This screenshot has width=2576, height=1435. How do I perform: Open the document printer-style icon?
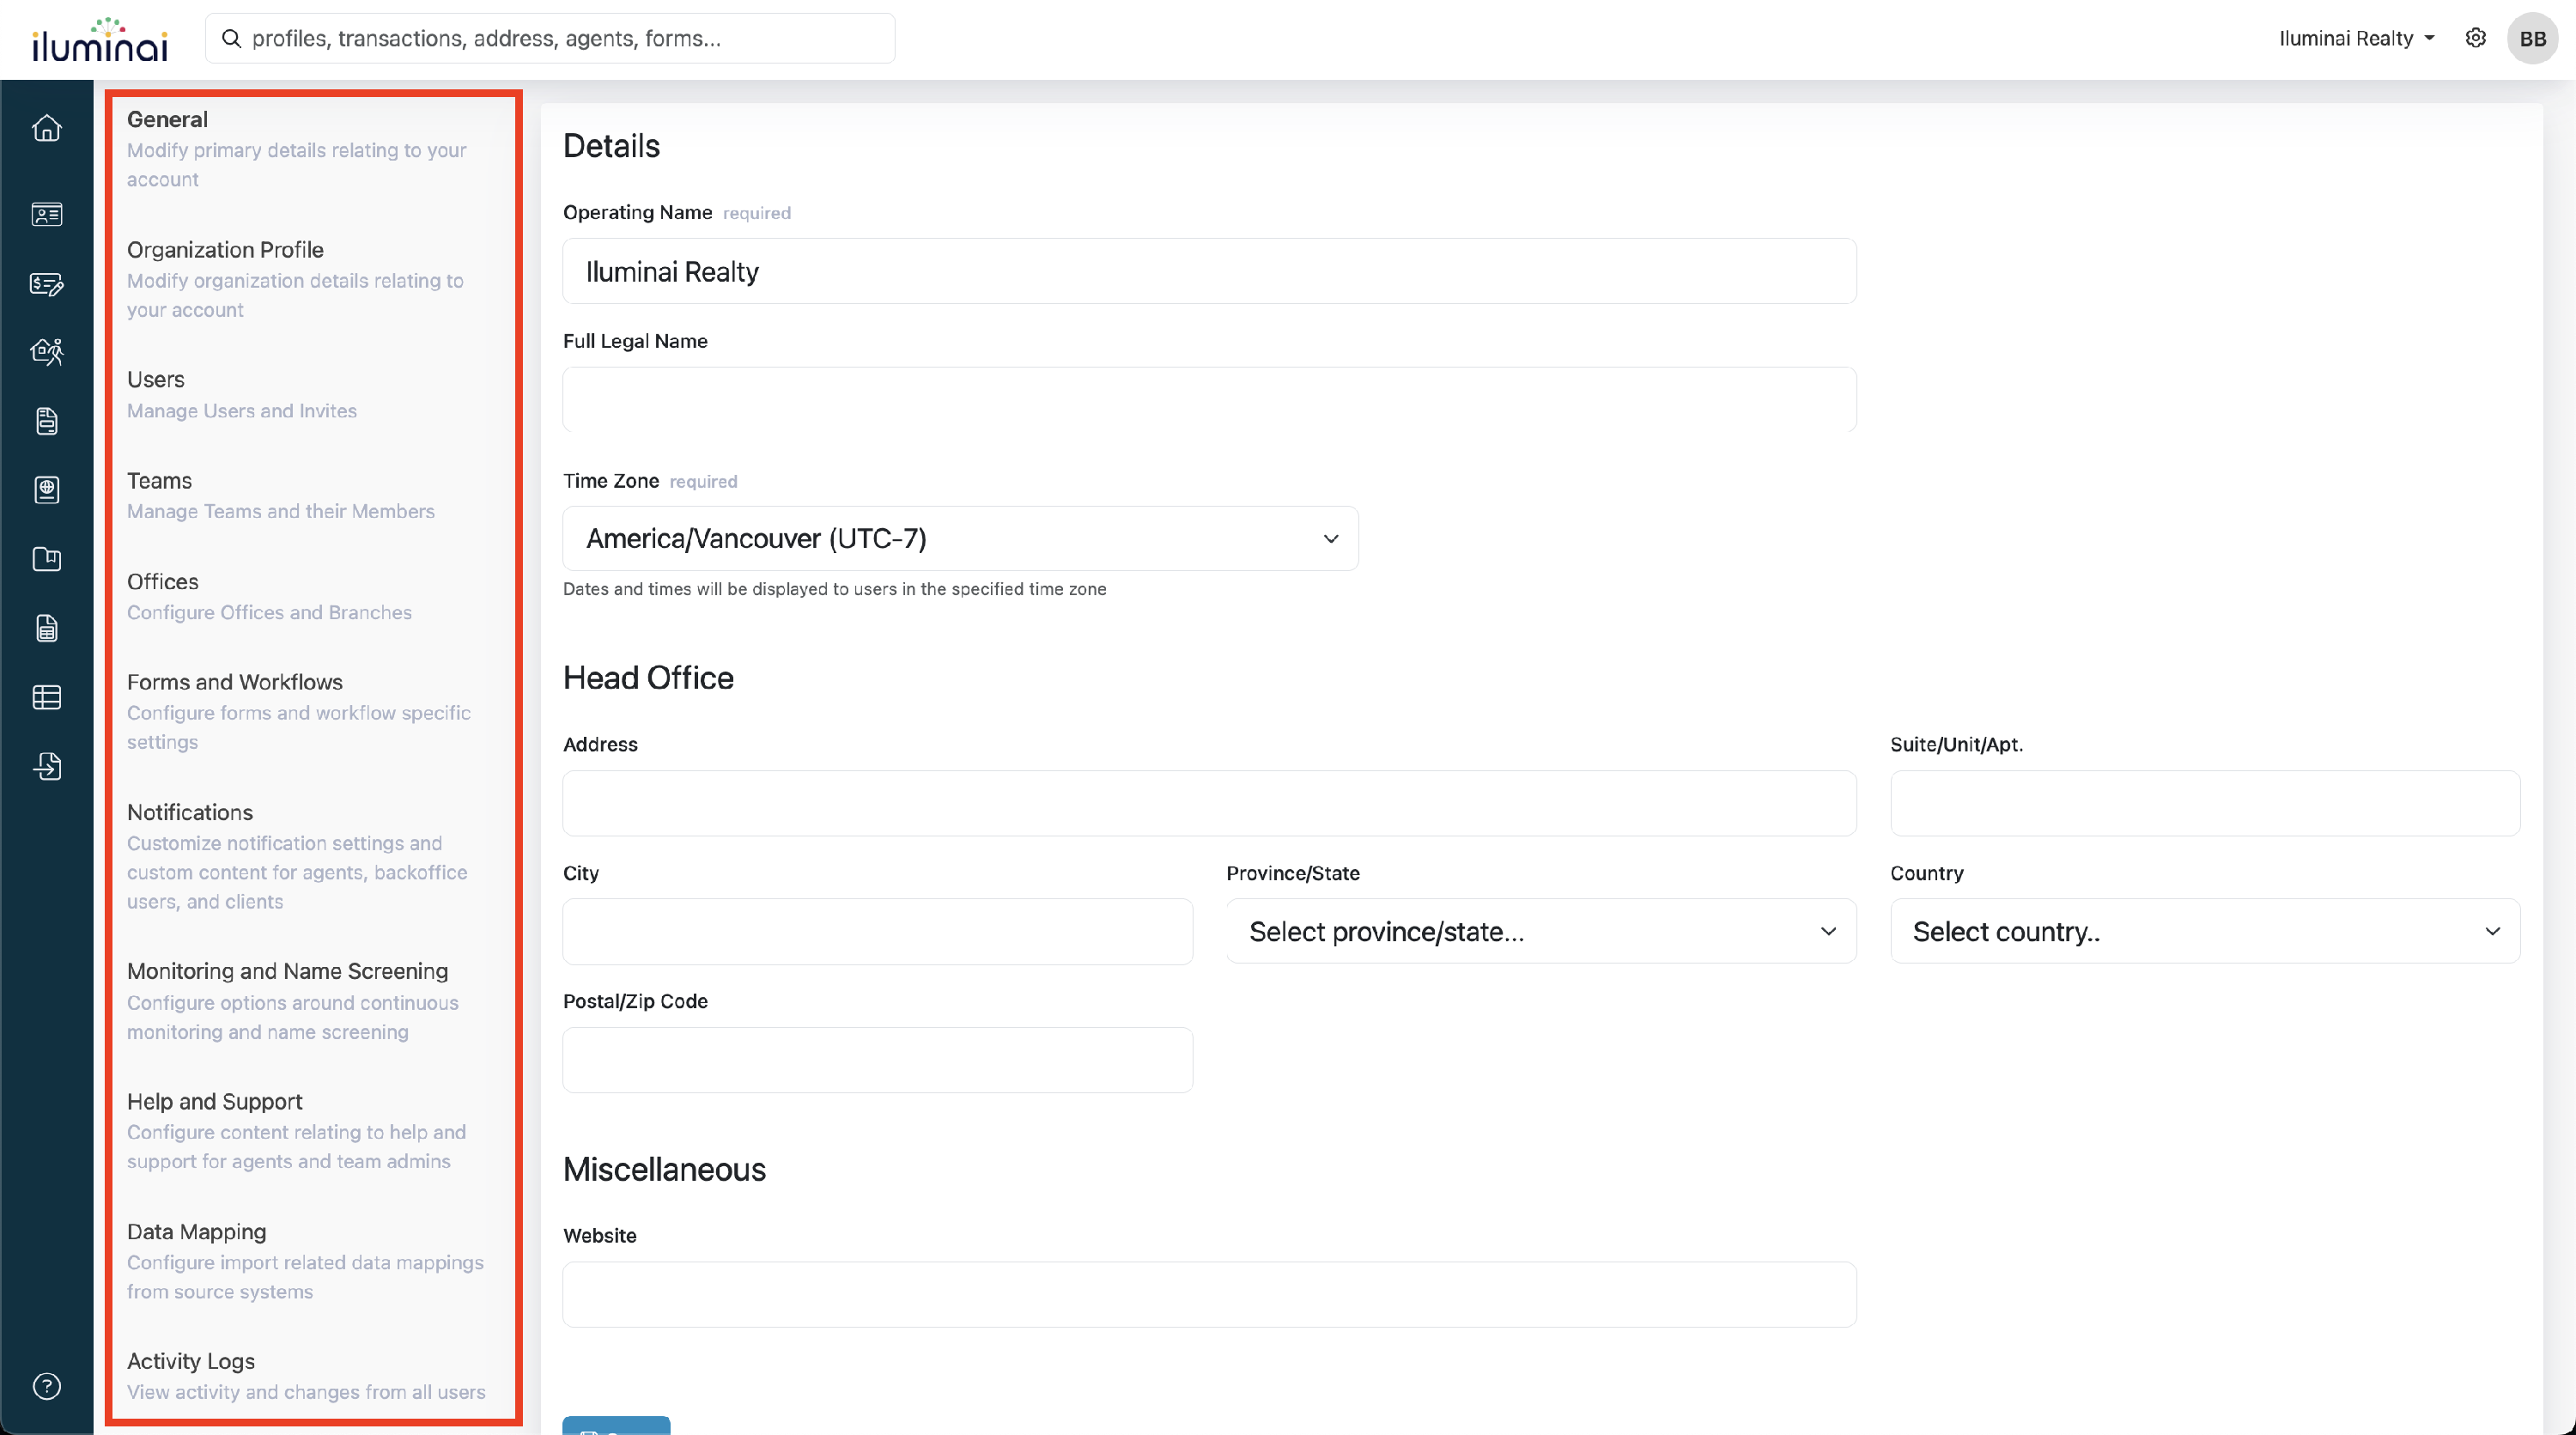(x=47, y=421)
